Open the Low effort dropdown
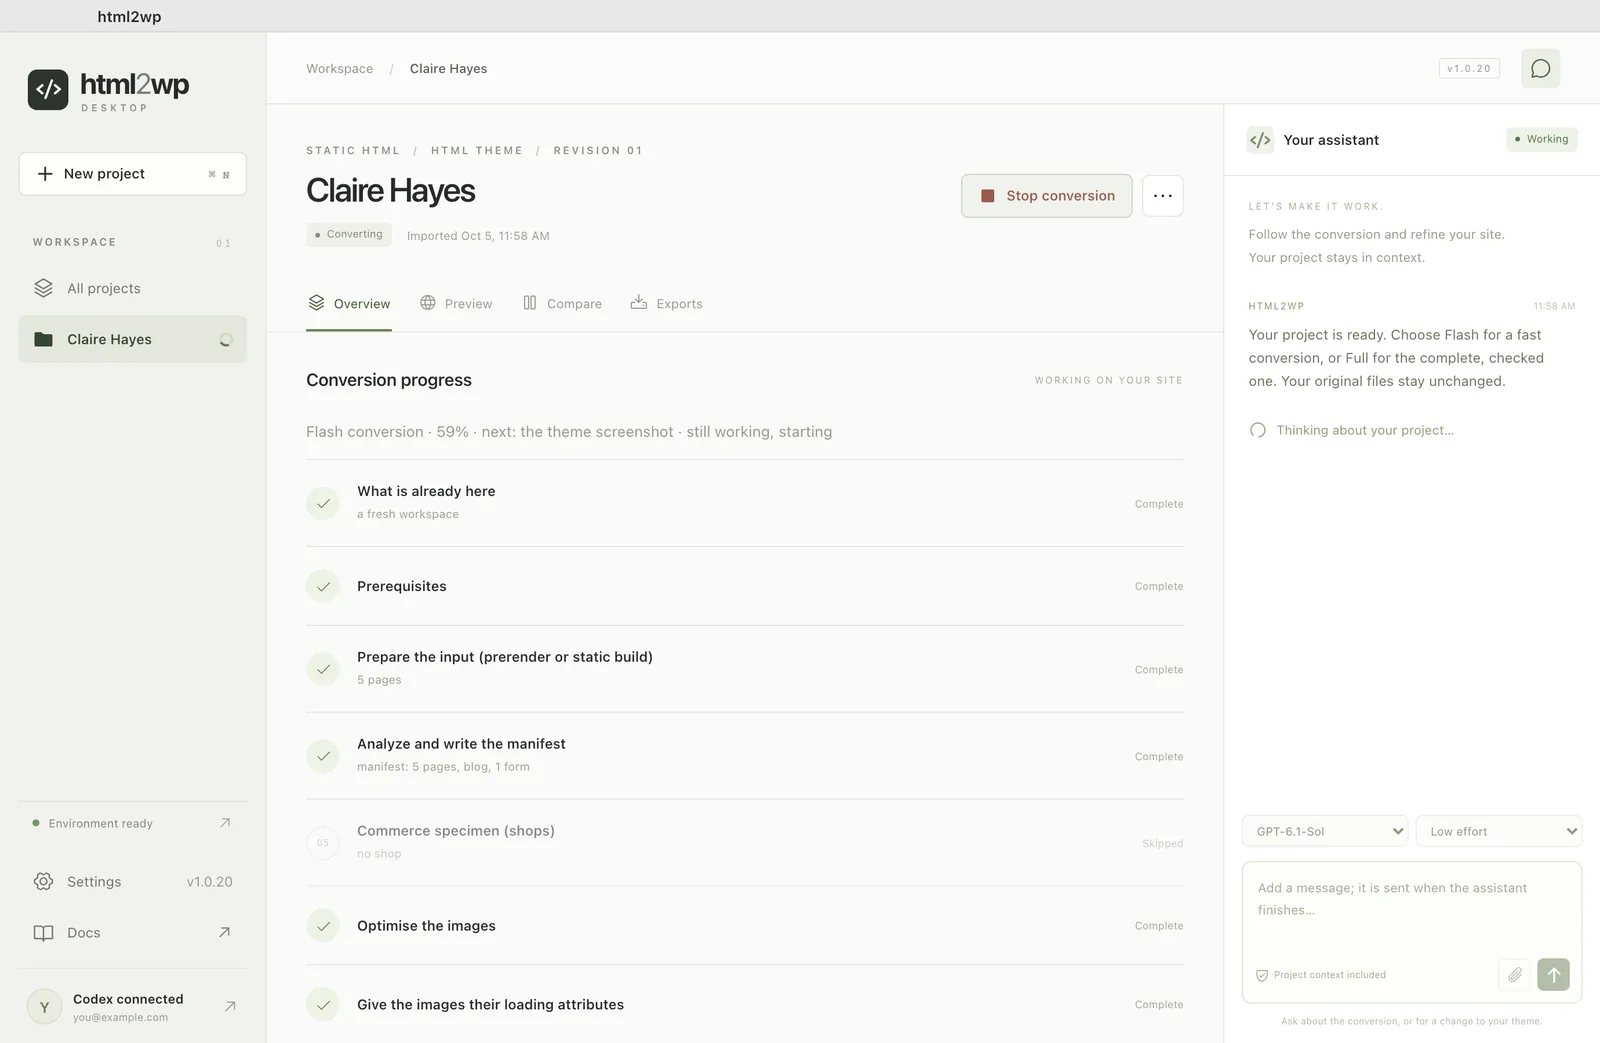Screen dimensions: 1600x1043 coord(1499,831)
